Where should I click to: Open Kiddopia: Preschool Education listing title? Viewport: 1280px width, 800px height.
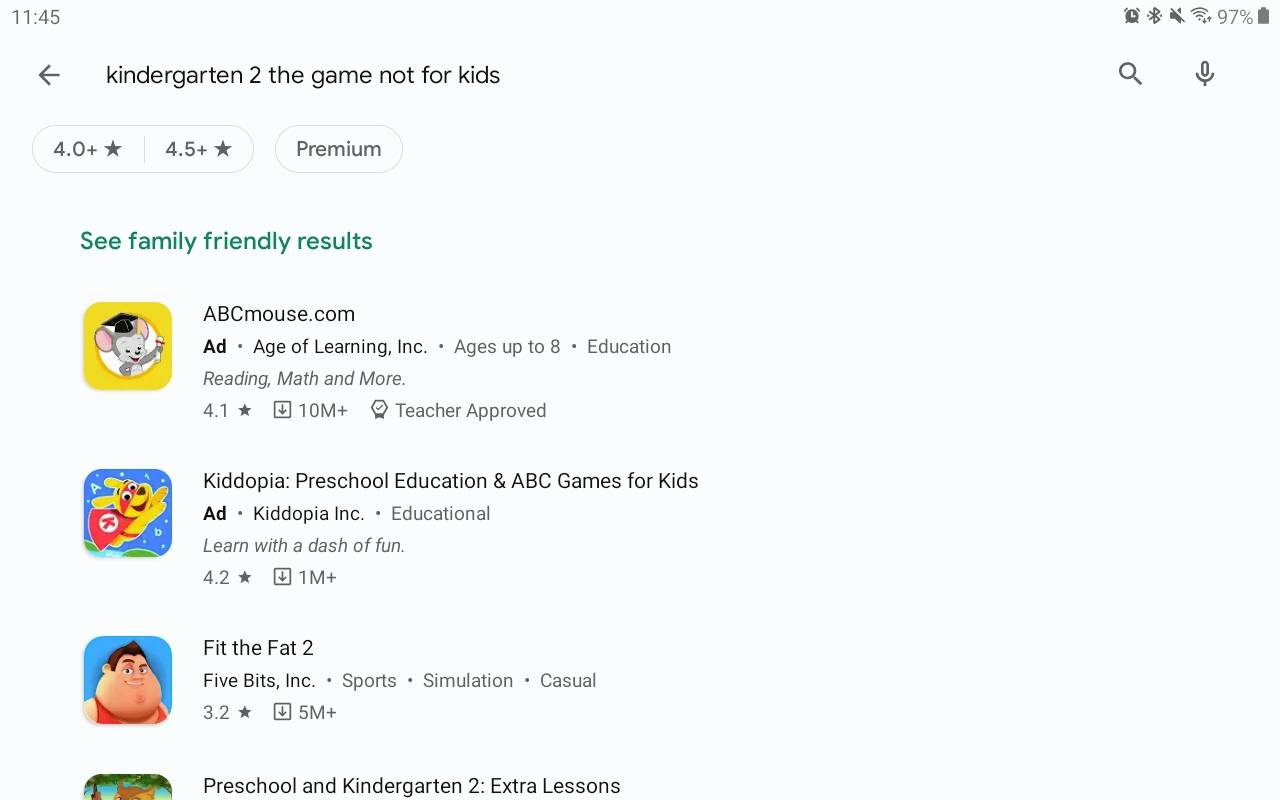[x=450, y=481]
